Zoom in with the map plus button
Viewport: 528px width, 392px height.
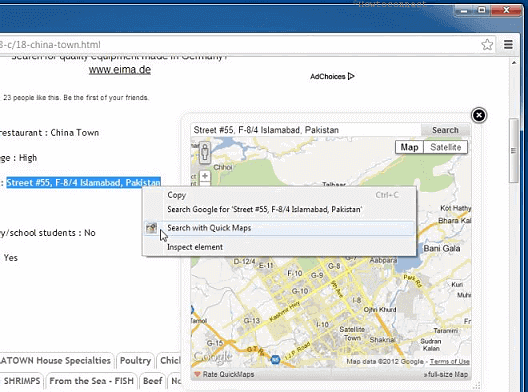pos(205,176)
